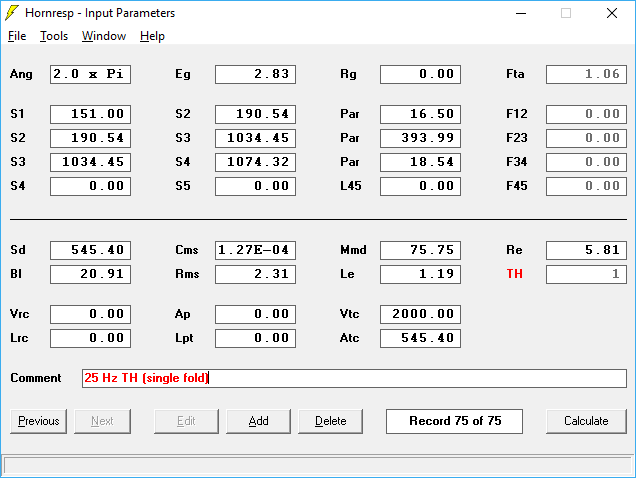Select the Lrc input field
Viewport: 636px width, 478px height.
tap(90, 338)
